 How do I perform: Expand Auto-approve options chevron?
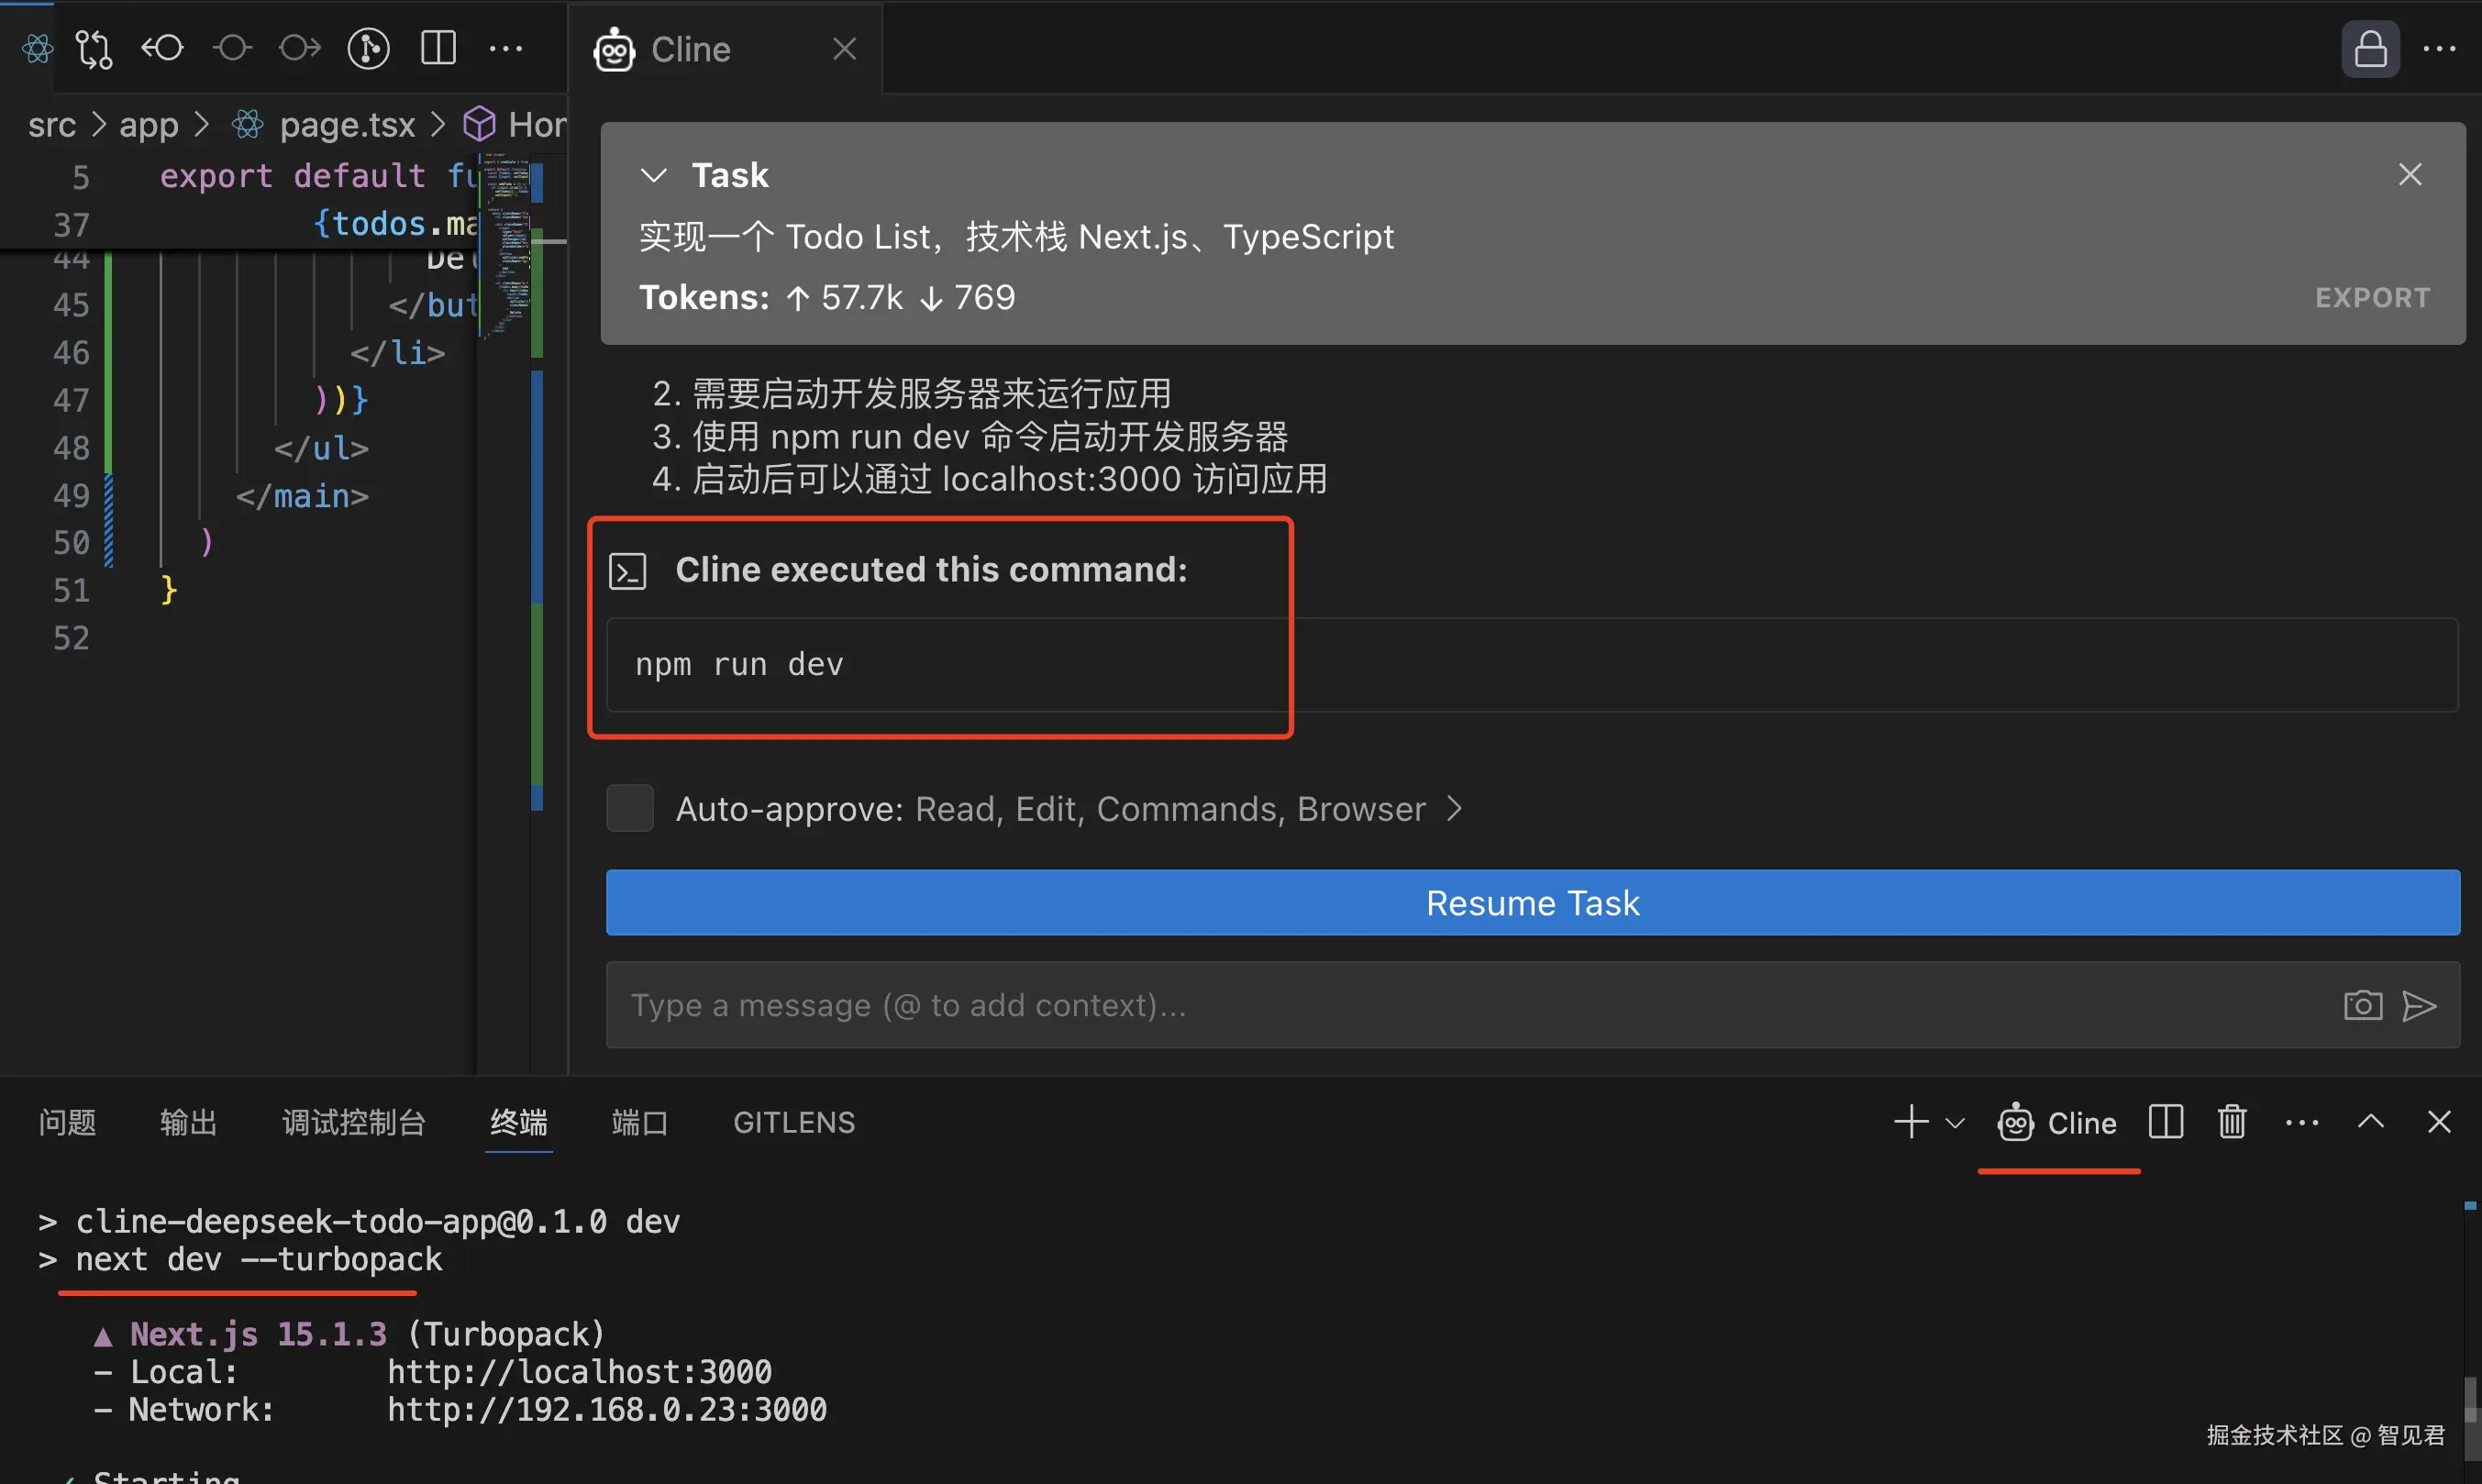click(1455, 808)
